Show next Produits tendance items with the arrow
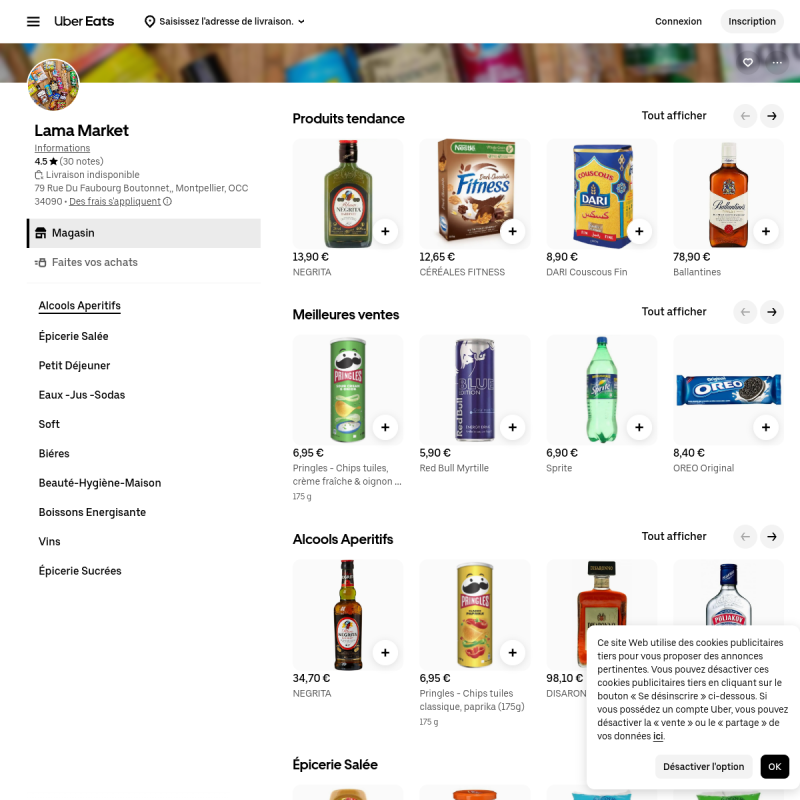This screenshot has height=800, width=800. tap(771, 116)
